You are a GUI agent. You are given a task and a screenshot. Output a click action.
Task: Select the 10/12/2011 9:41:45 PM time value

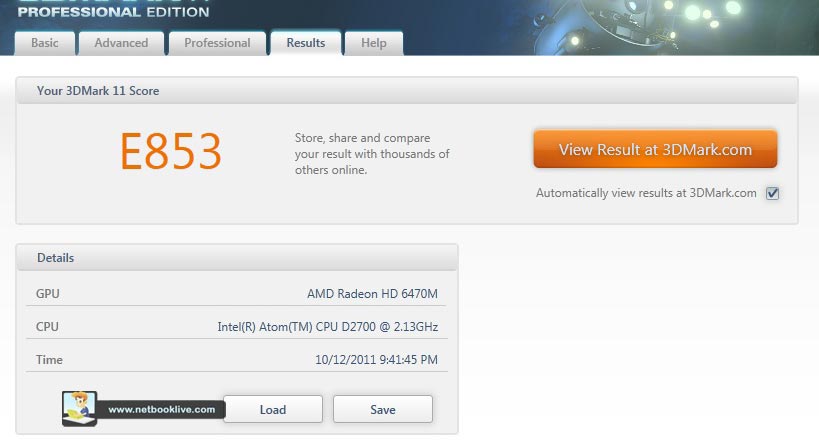[376, 360]
